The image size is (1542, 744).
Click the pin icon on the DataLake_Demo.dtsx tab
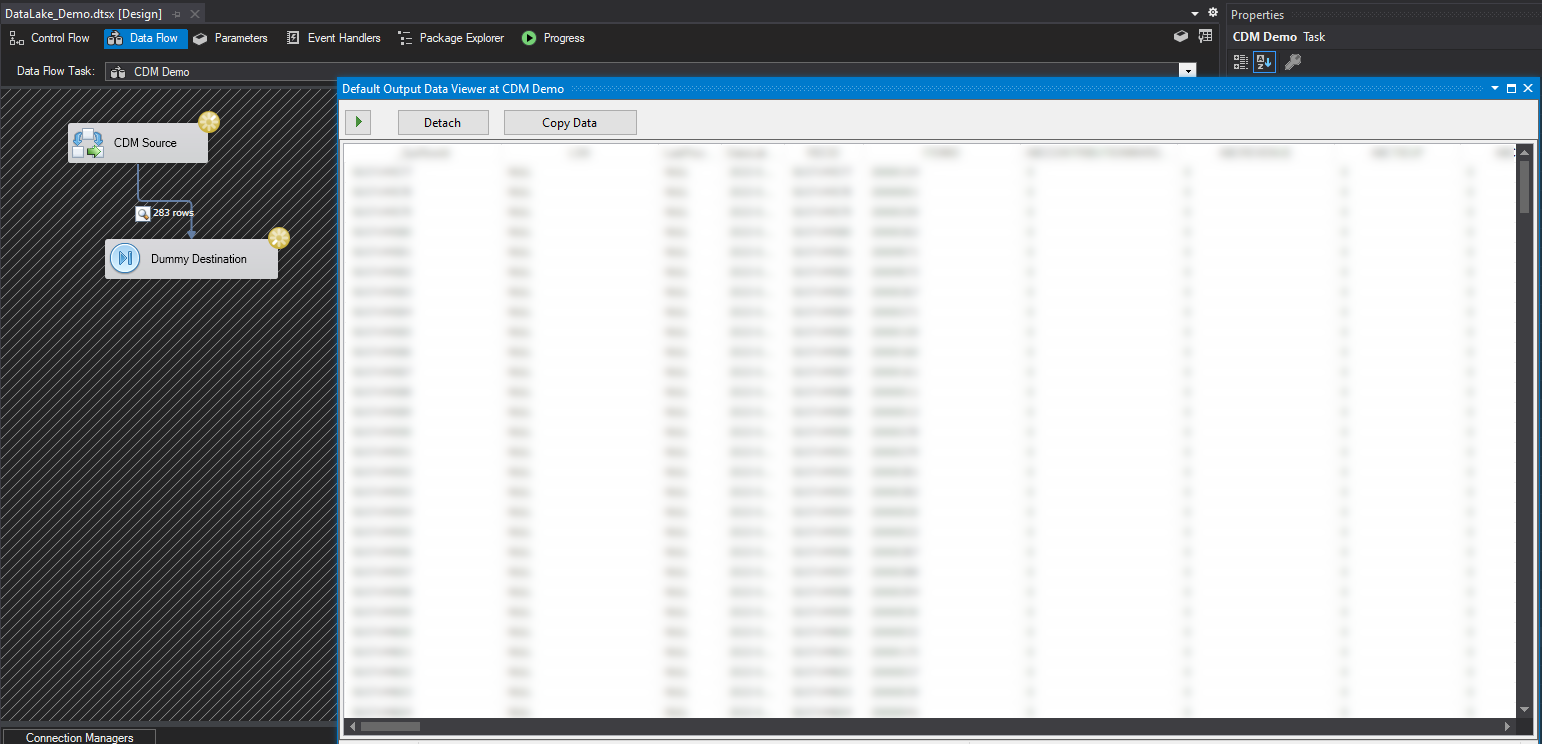tap(176, 14)
